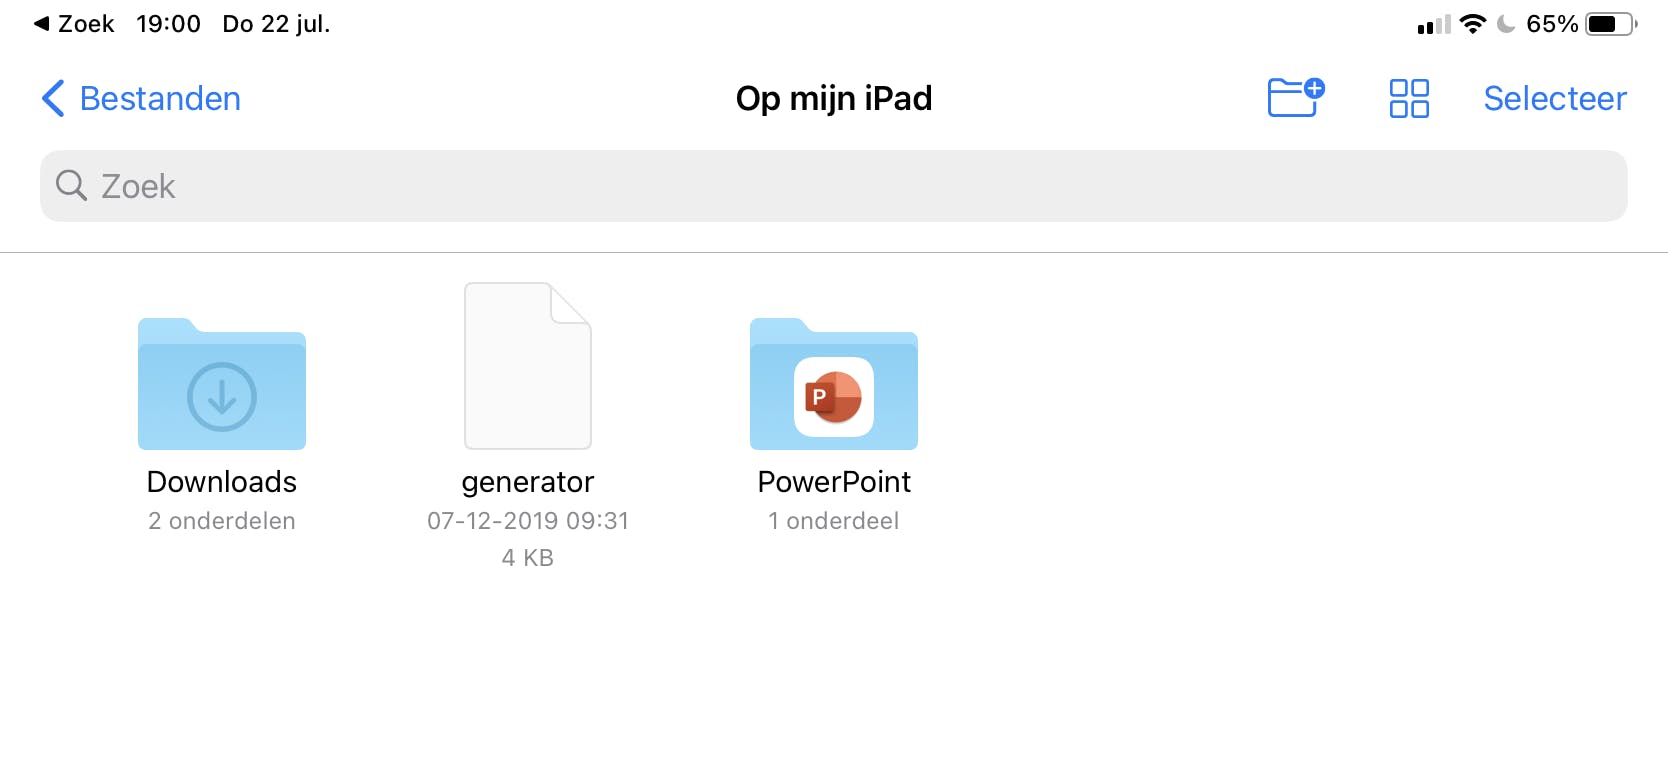Tap the cellular signal bars icon

1433,25
